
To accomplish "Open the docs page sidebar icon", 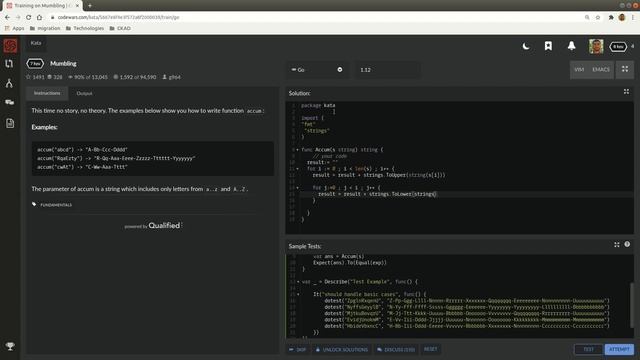I will pos(10,123).
